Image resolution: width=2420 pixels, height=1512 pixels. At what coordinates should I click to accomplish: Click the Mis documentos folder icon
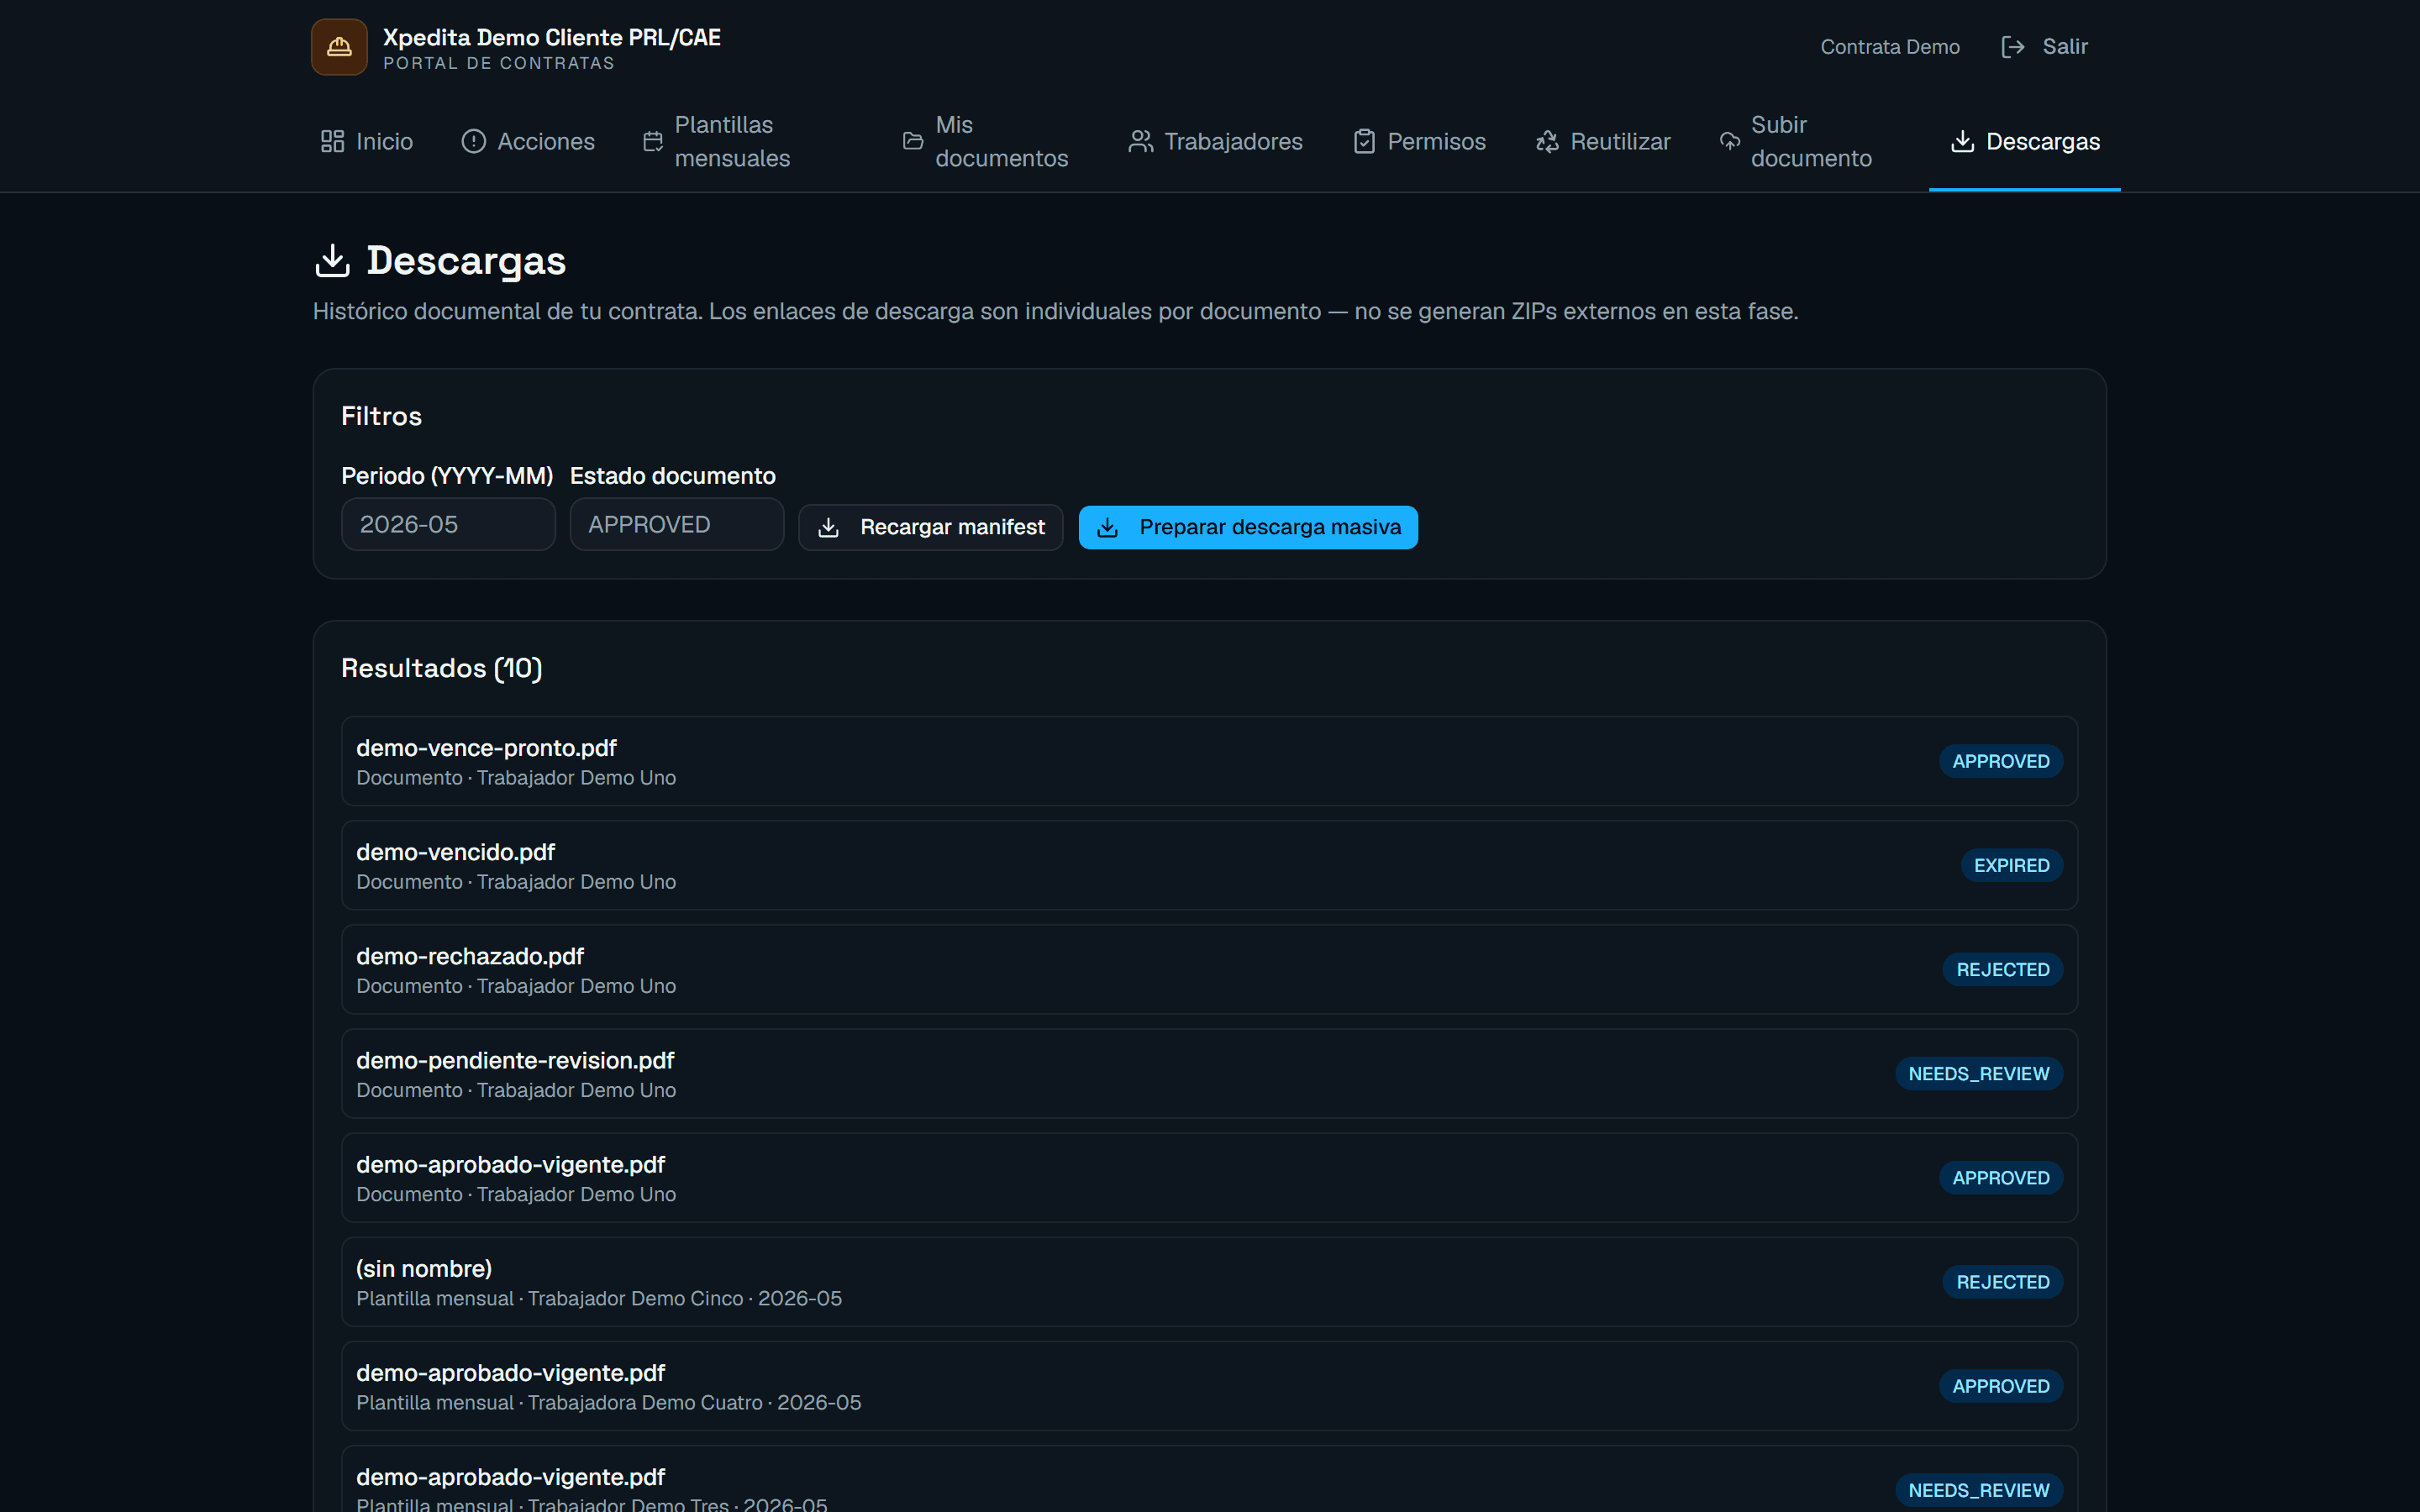pyautogui.click(x=913, y=141)
